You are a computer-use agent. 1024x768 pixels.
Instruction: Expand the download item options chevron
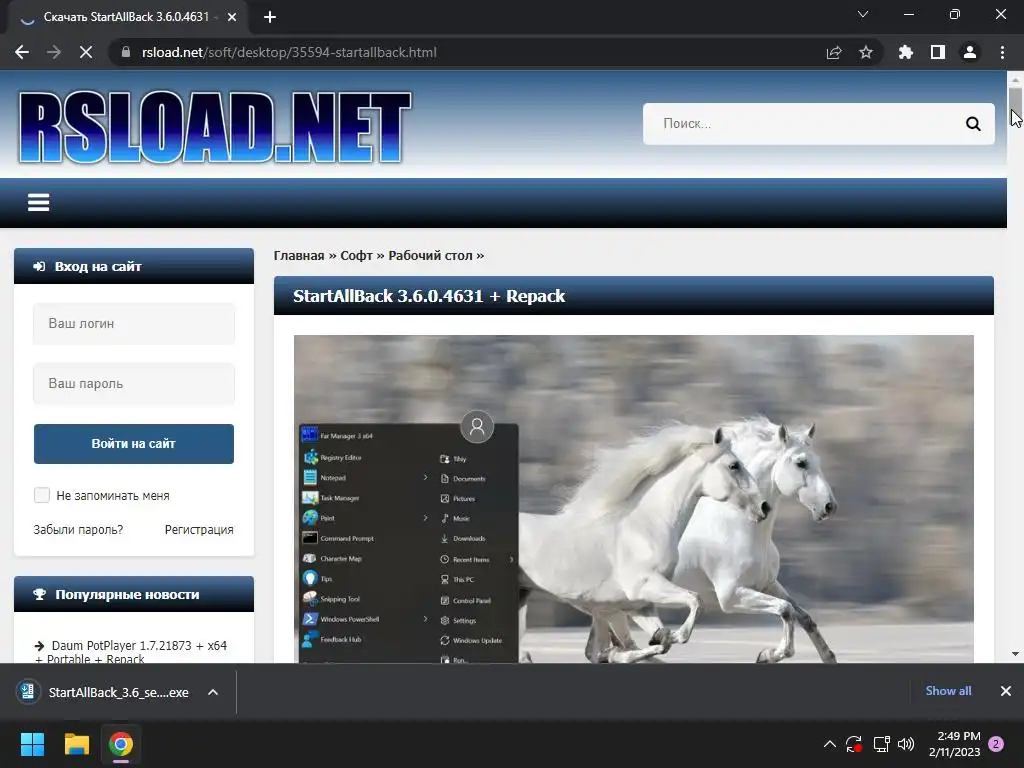[213, 692]
